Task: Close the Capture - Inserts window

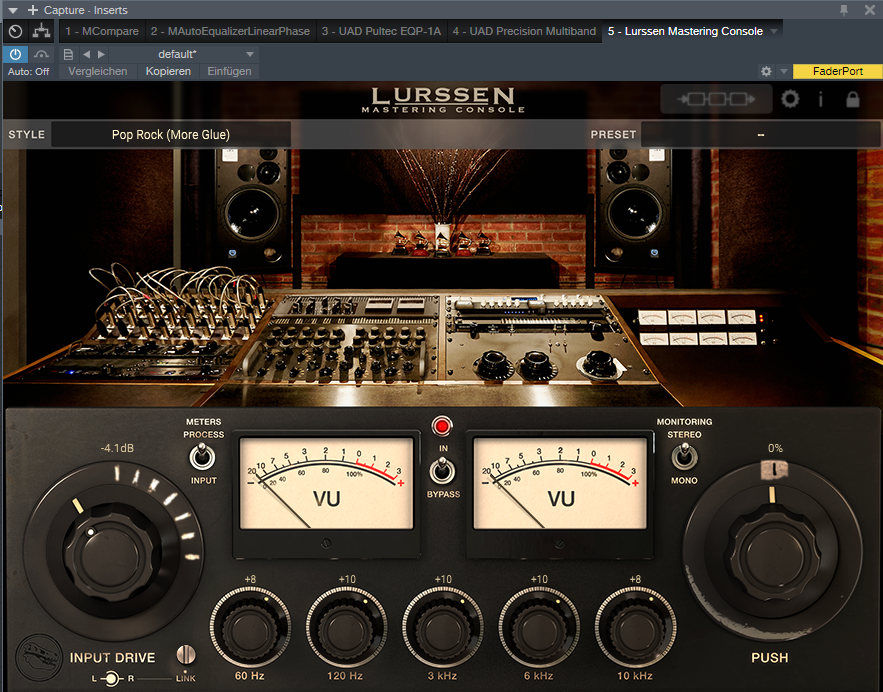Action: (x=869, y=10)
